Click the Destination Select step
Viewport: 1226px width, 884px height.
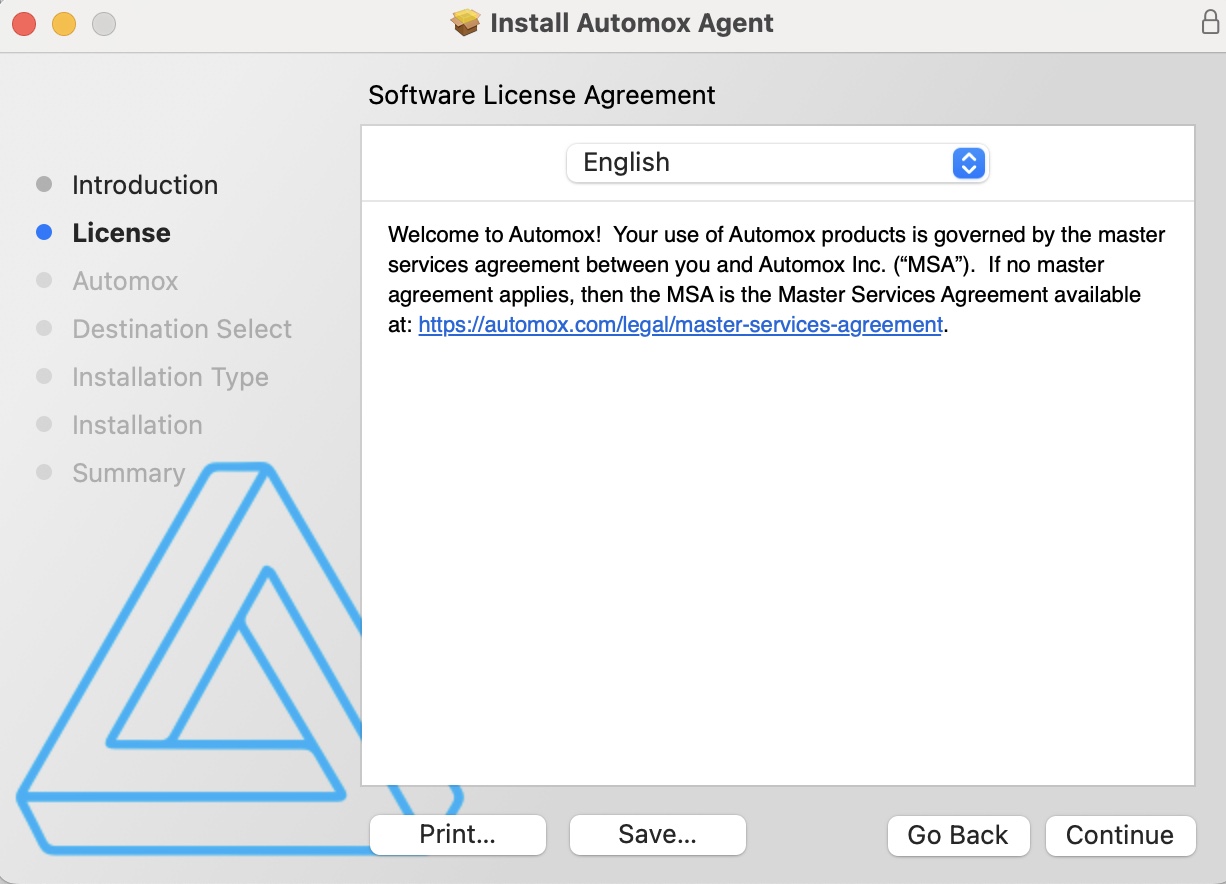[x=182, y=329]
